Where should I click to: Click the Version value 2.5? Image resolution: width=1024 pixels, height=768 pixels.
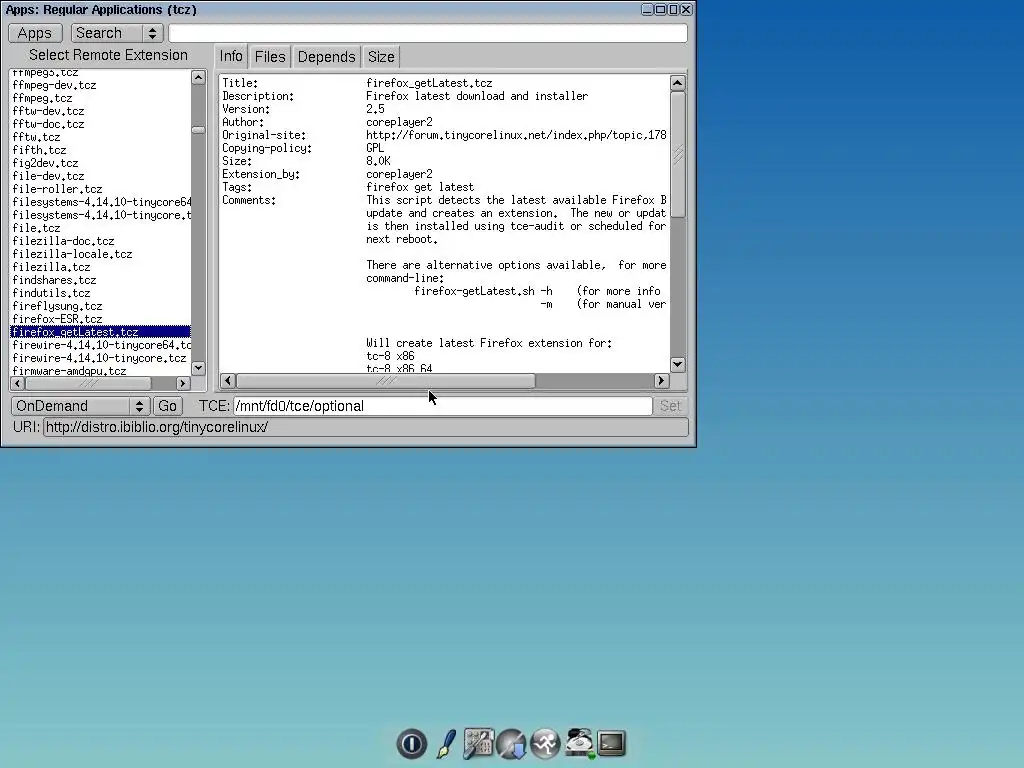click(x=375, y=109)
